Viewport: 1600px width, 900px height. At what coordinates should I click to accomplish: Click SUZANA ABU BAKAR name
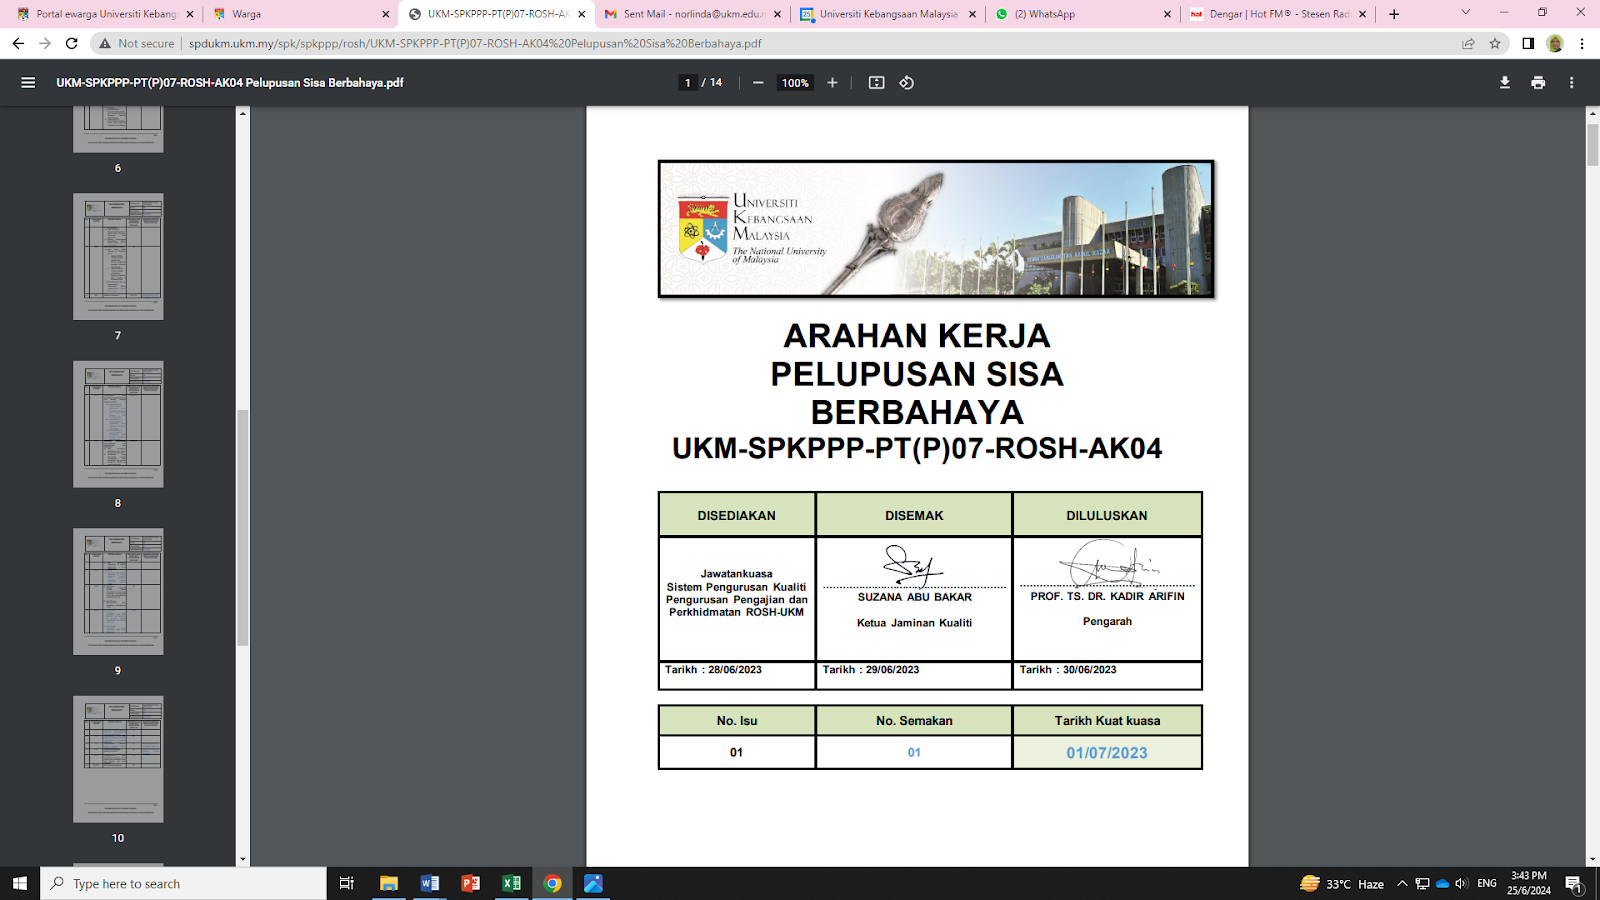[914, 597]
